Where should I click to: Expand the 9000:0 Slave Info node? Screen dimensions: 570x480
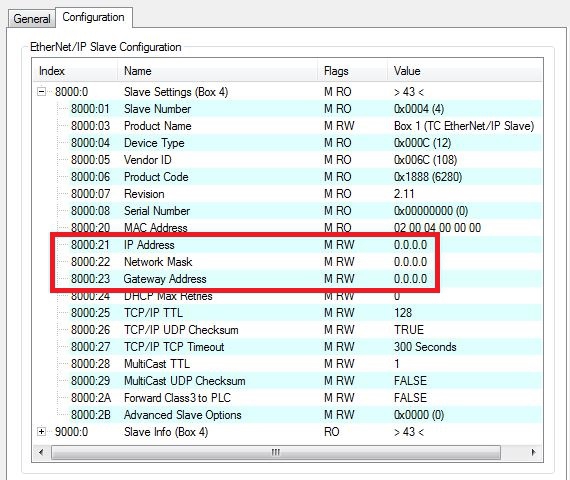coord(42,432)
